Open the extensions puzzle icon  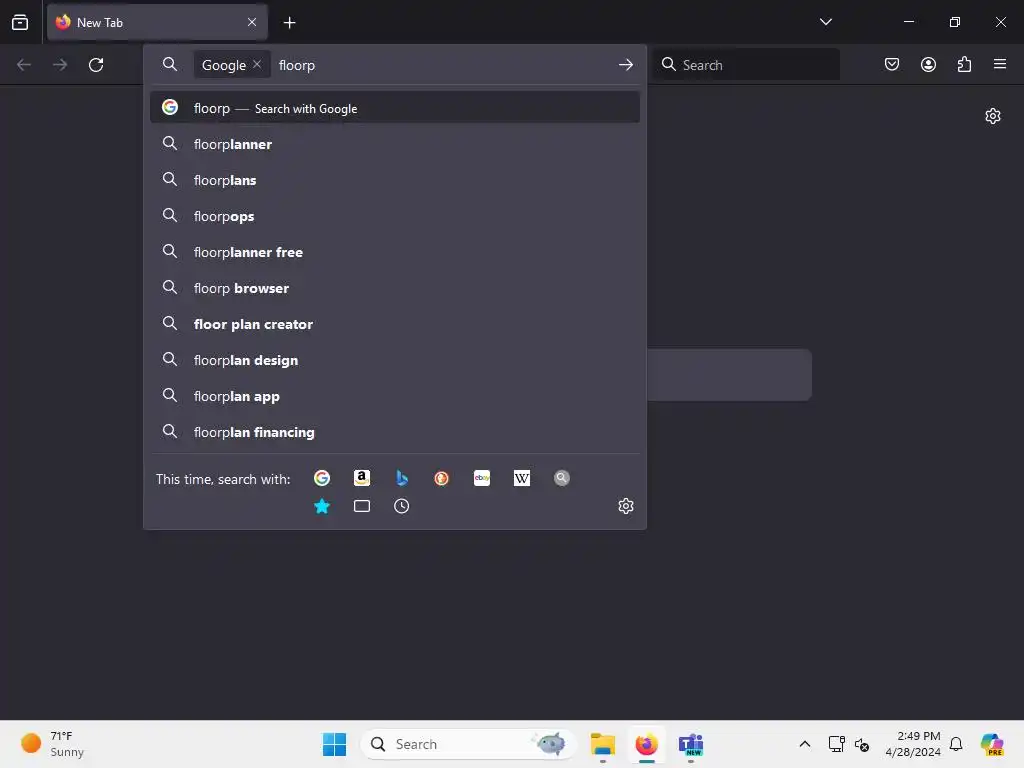964,64
